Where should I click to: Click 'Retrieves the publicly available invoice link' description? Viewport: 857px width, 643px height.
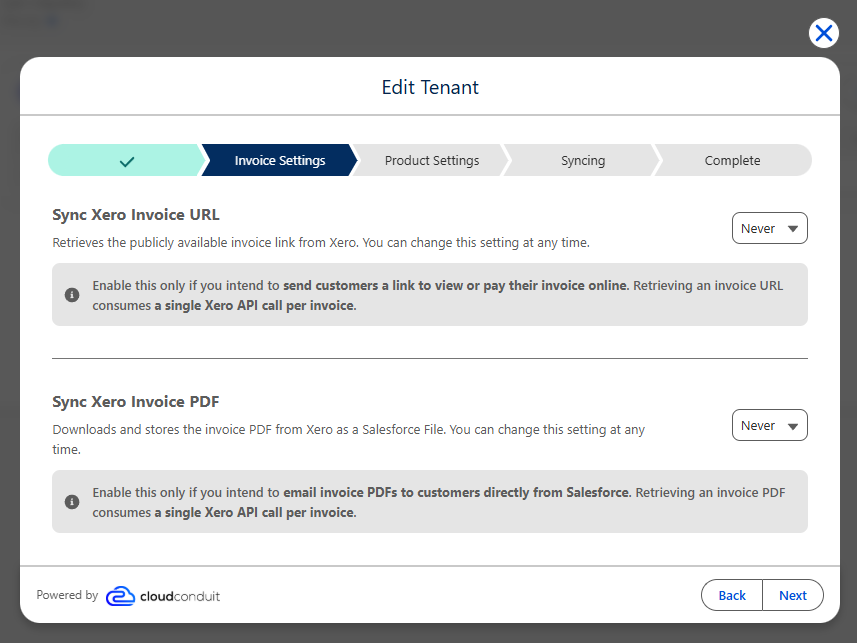click(x=321, y=242)
